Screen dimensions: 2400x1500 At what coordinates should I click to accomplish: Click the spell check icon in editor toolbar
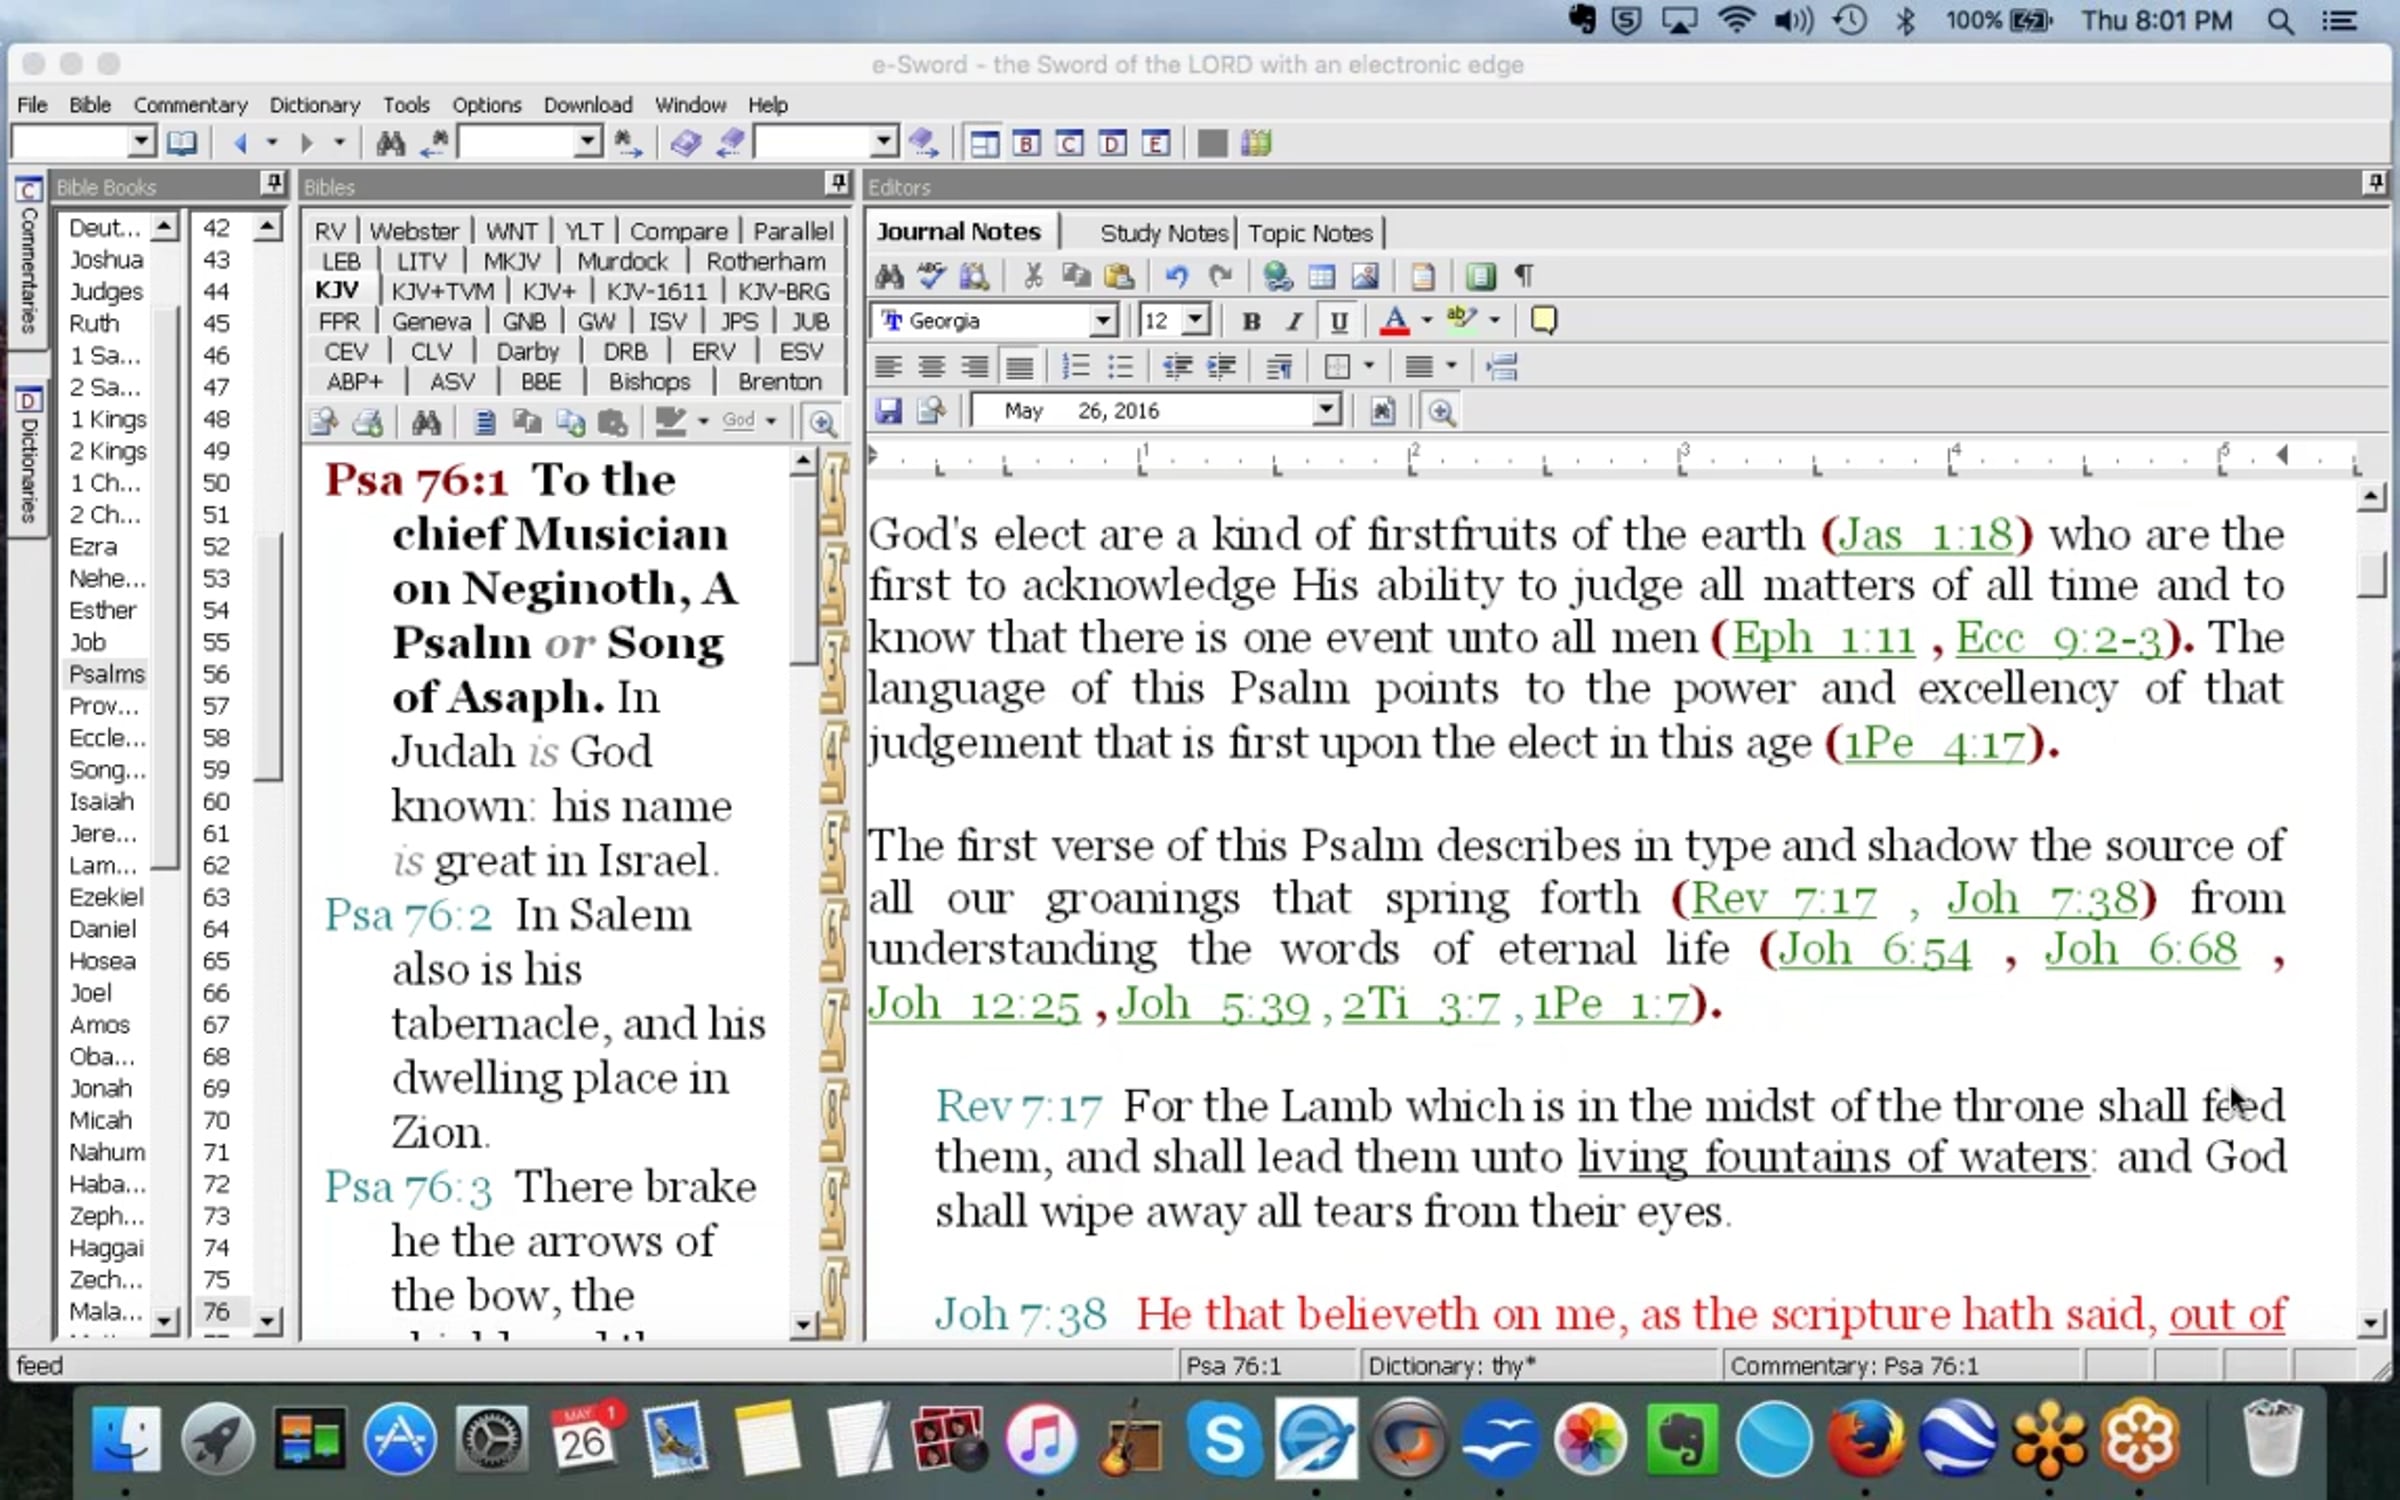[x=932, y=276]
